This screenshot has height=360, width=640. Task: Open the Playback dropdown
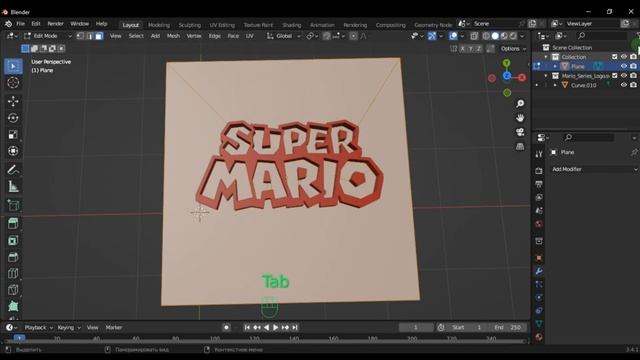(x=38, y=327)
